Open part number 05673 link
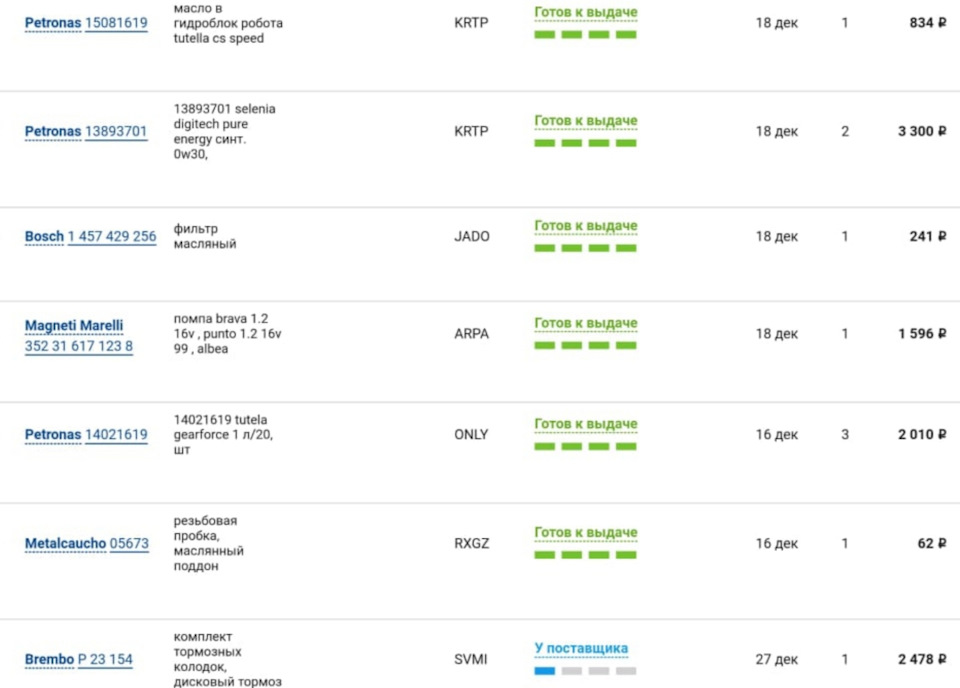 129,544
